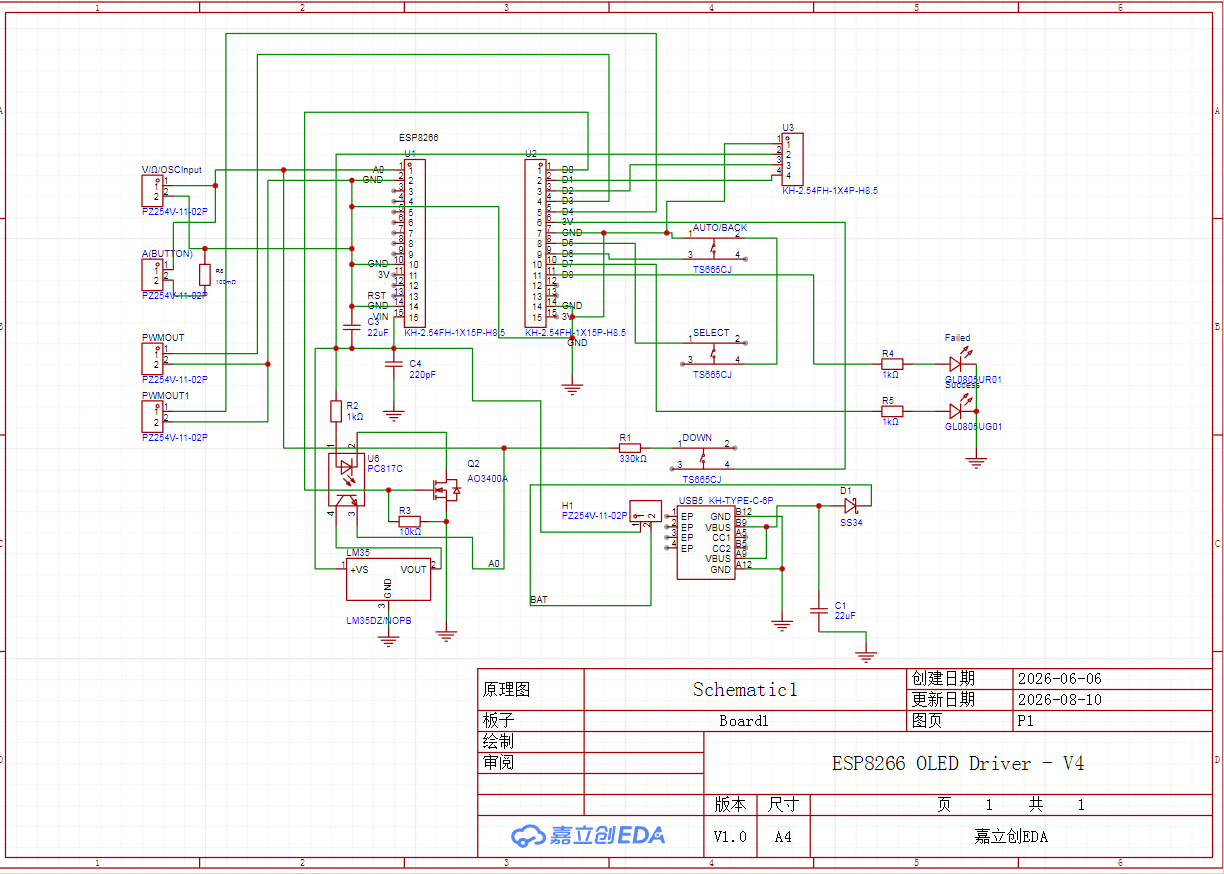Click the 'KH-TYPE-C-6P' connector label

click(x=741, y=500)
